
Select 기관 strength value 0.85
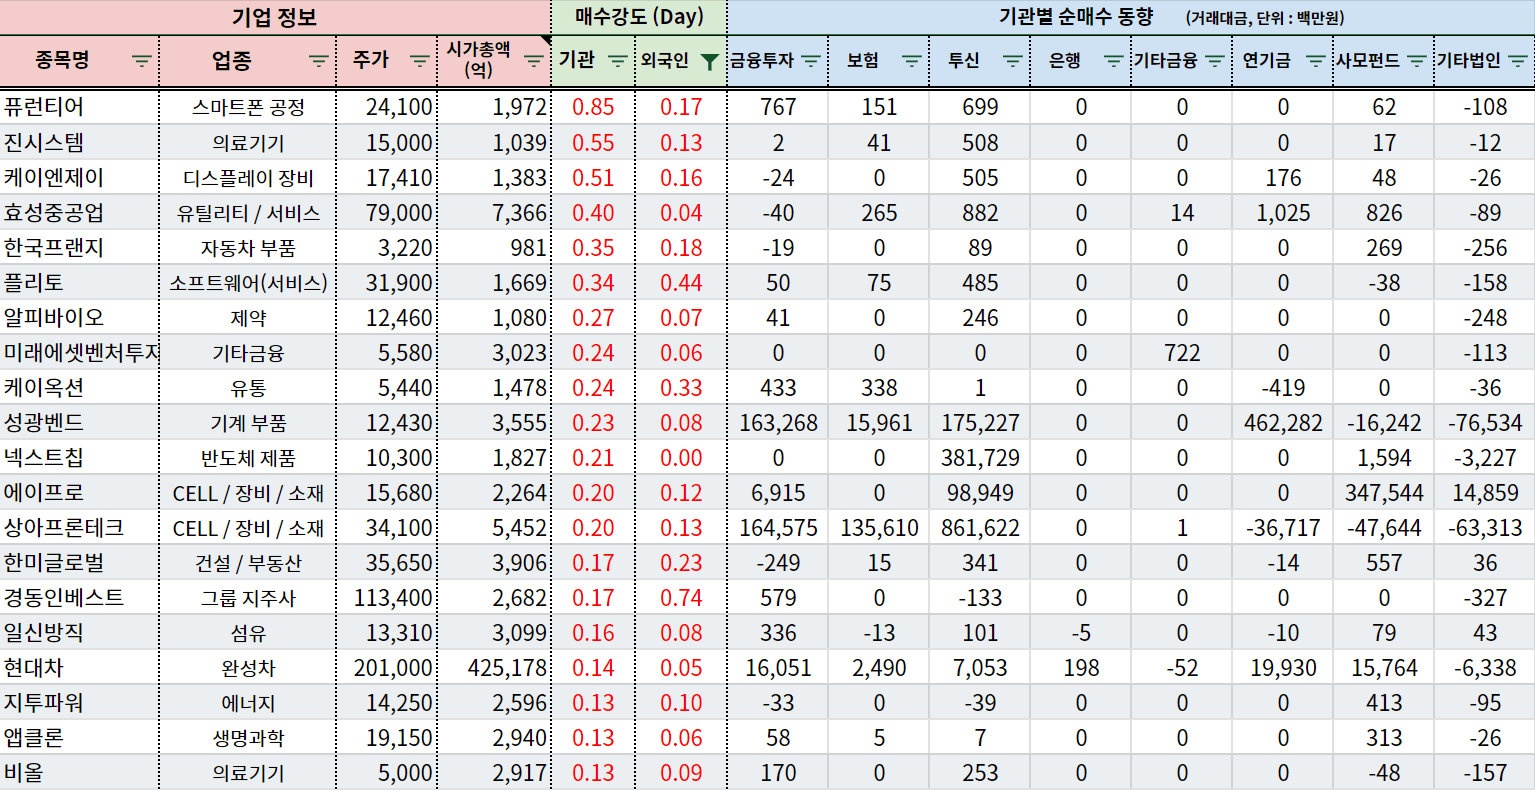(593, 107)
